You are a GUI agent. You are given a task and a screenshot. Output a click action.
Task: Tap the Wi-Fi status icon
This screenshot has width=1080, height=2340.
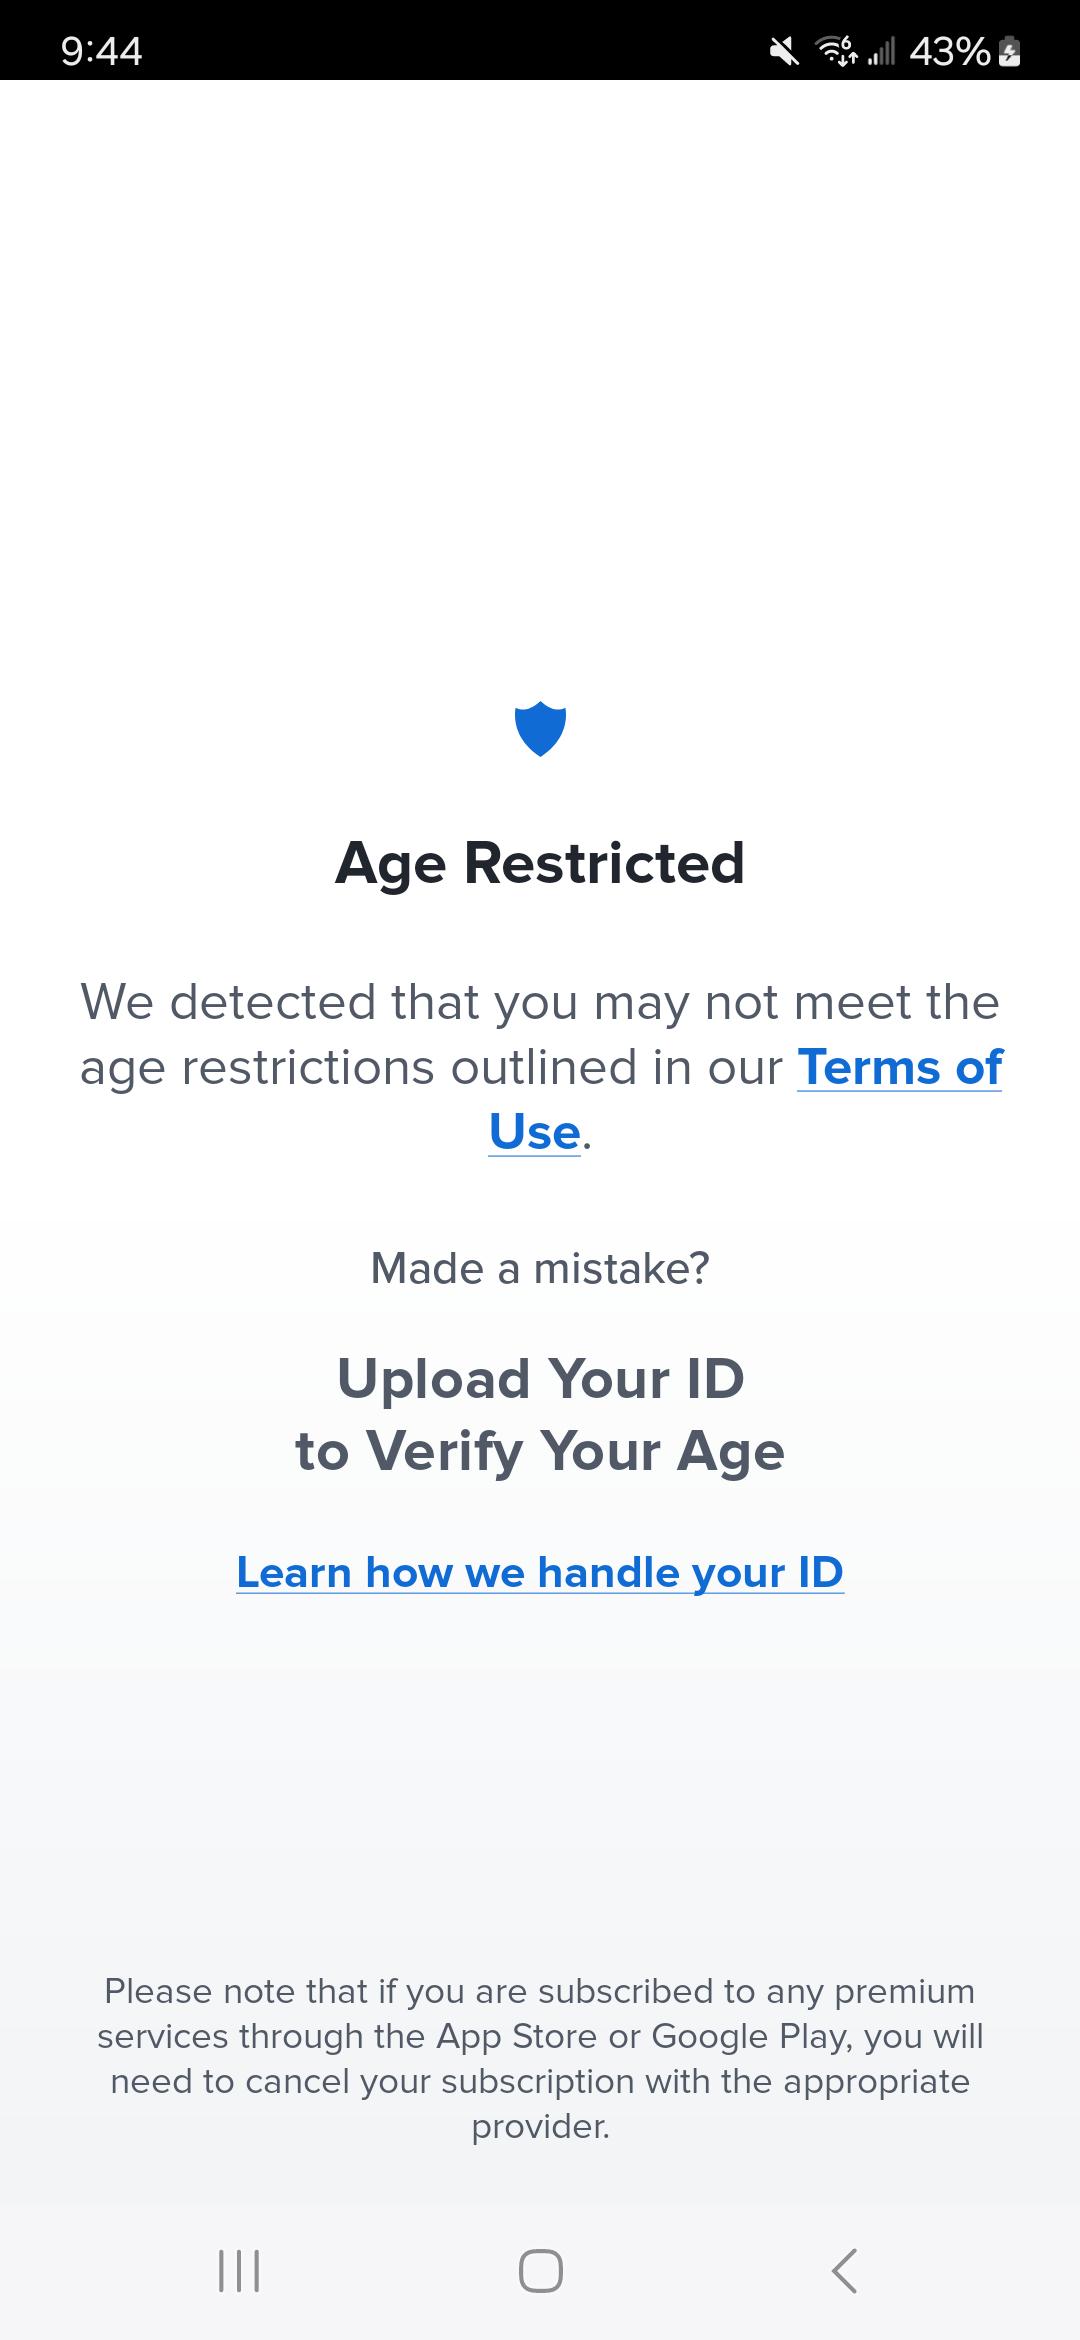click(x=836, y=49)
